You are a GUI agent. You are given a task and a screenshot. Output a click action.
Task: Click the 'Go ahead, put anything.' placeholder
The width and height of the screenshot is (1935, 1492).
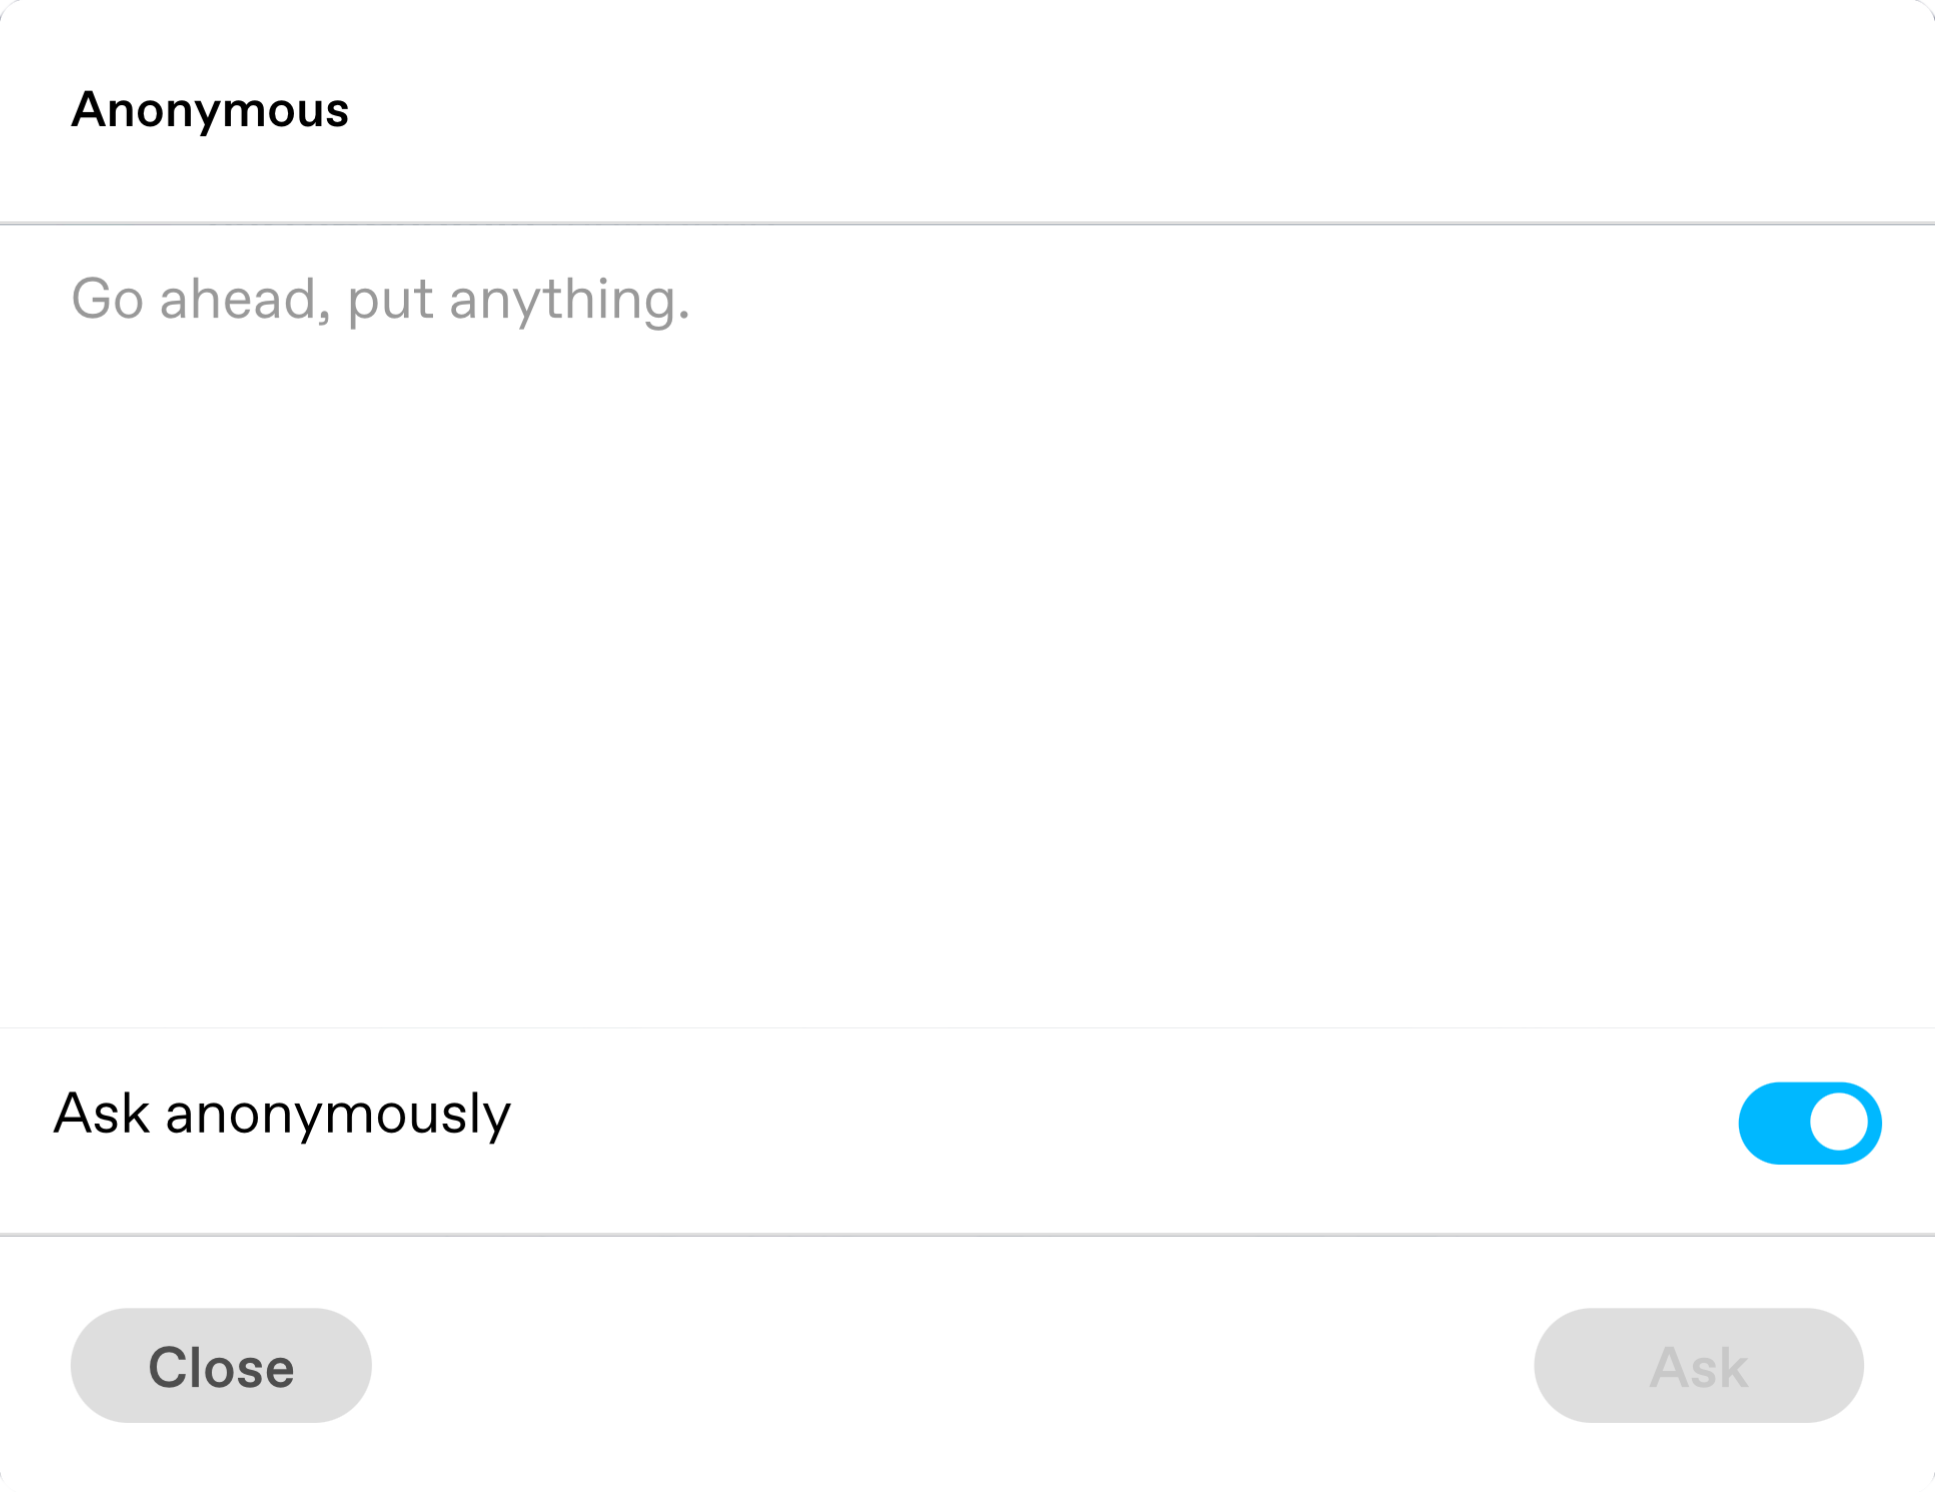click(380, 299)
